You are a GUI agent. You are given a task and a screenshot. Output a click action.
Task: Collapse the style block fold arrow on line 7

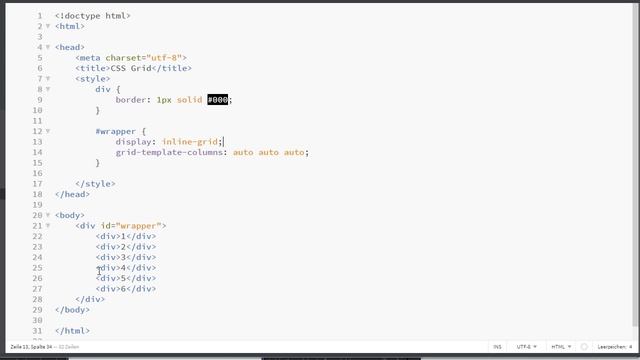click(48, 78)
